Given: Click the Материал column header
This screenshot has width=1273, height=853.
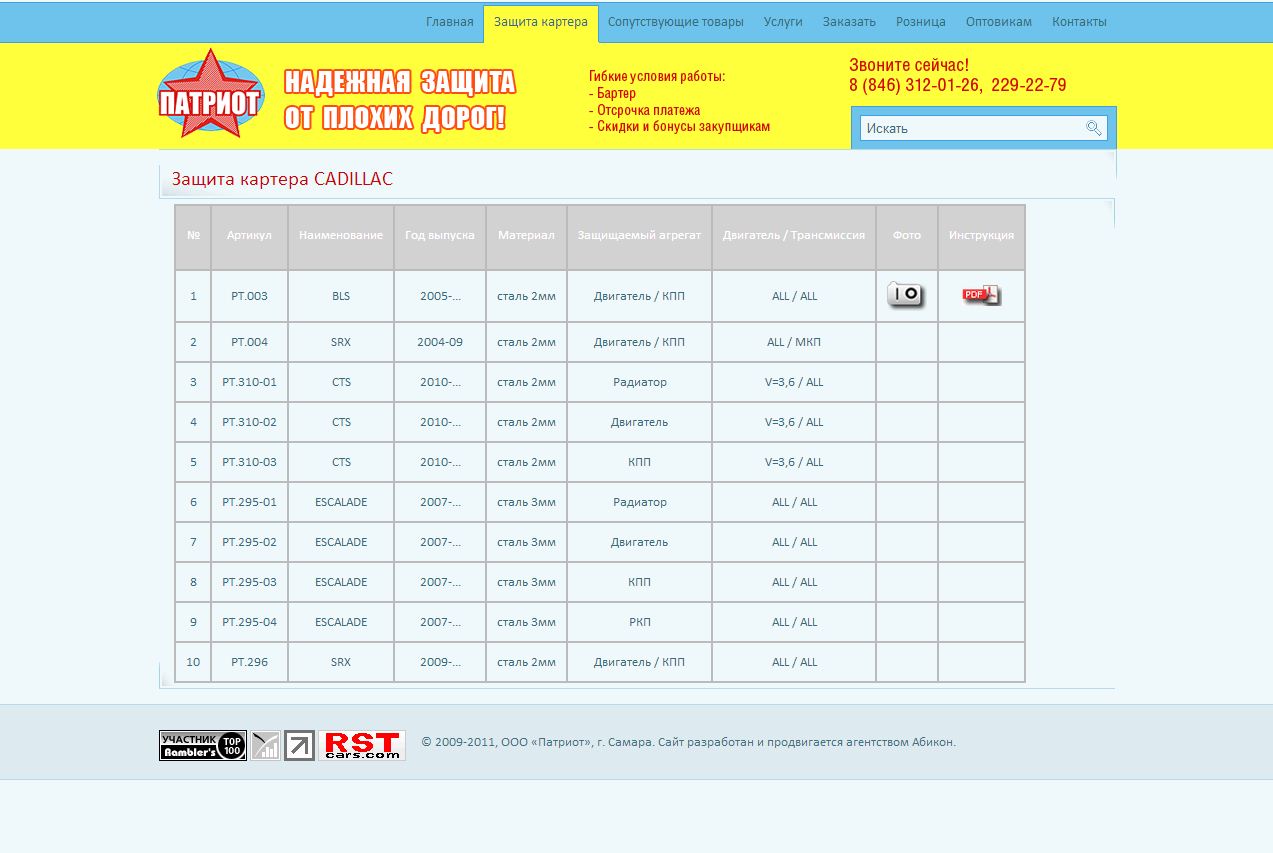Looking at the screenshot, I should click(x=526, y=236).
